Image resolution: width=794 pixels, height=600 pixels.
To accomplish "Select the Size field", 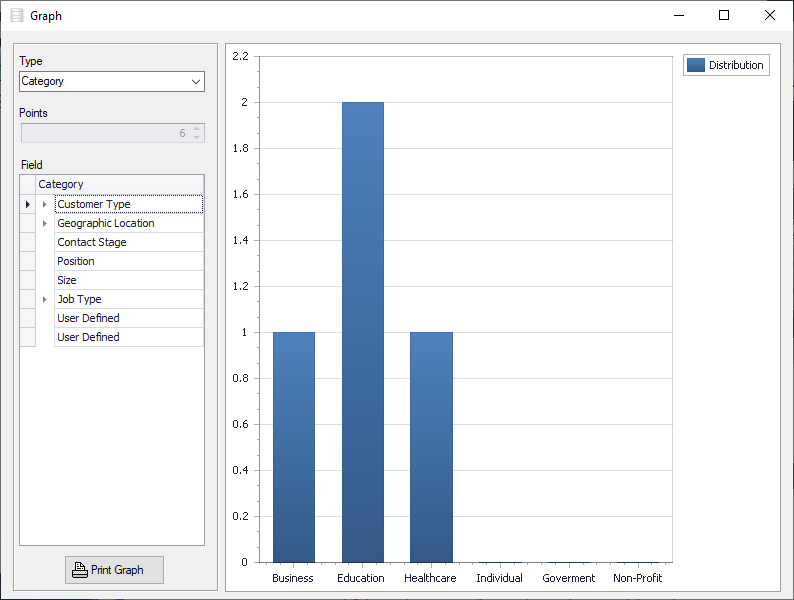I will point(129,280).
